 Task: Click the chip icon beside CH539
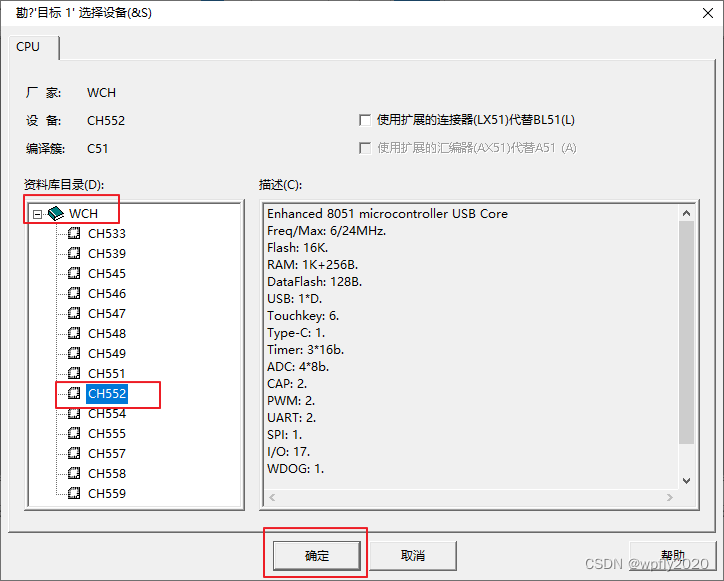pyautogui.click(x=74, y=253)
